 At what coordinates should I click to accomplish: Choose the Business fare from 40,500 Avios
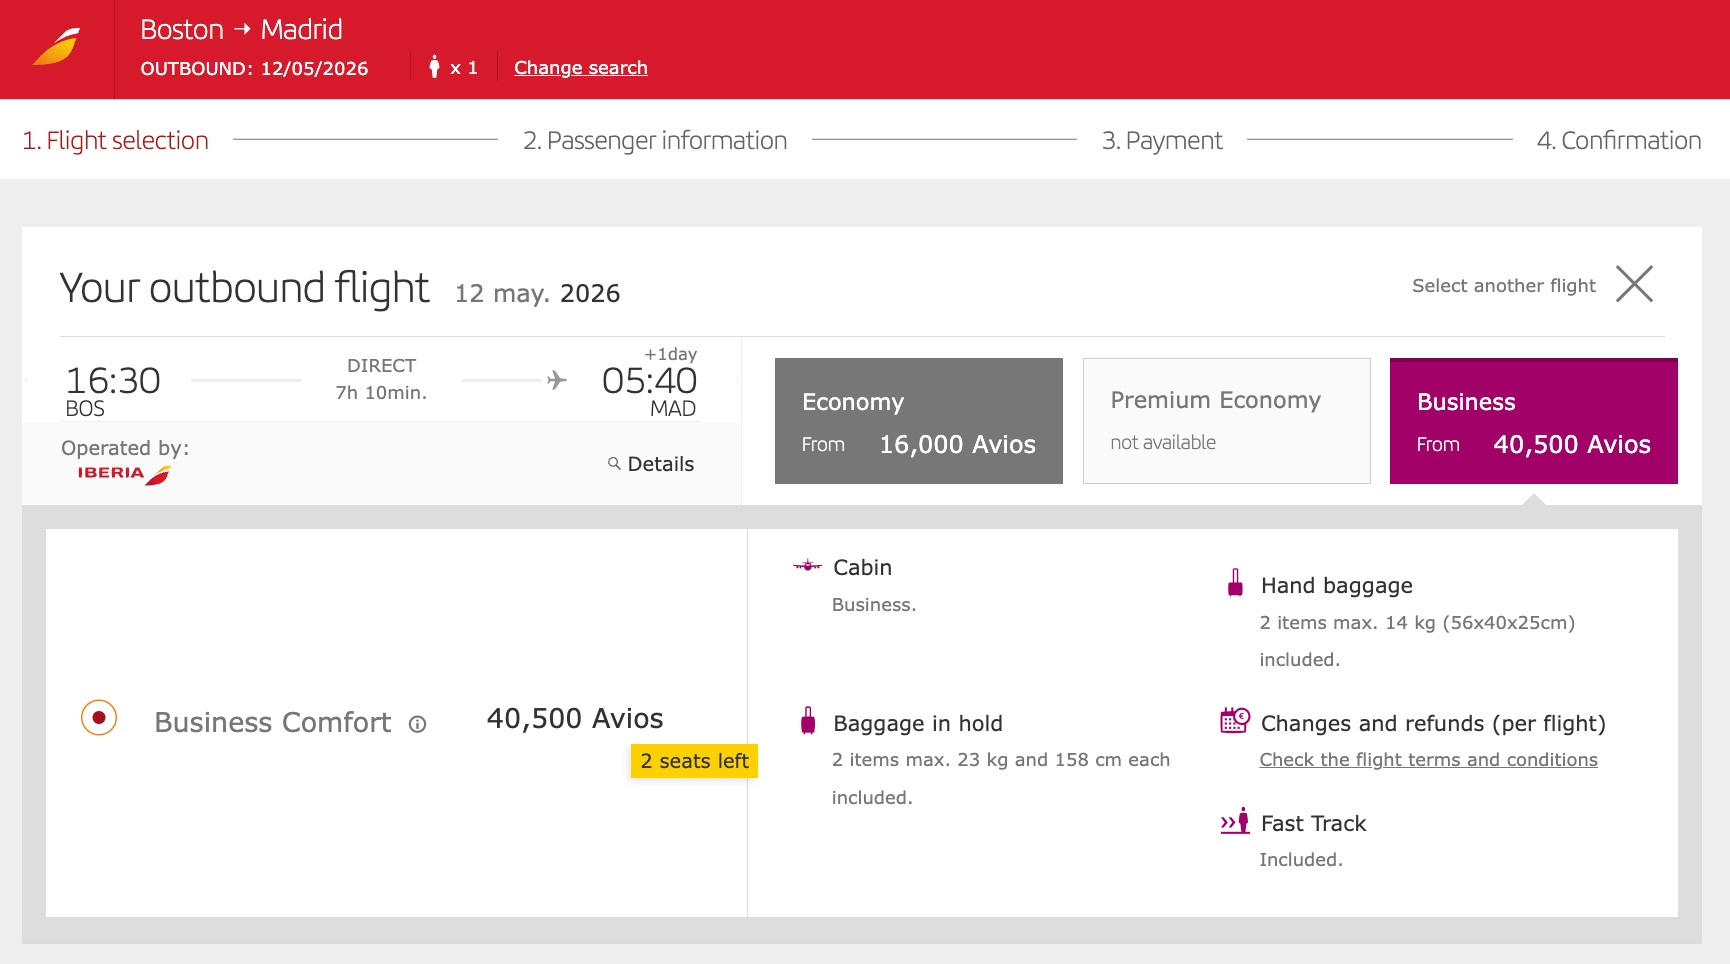(x=1533, y=421)
